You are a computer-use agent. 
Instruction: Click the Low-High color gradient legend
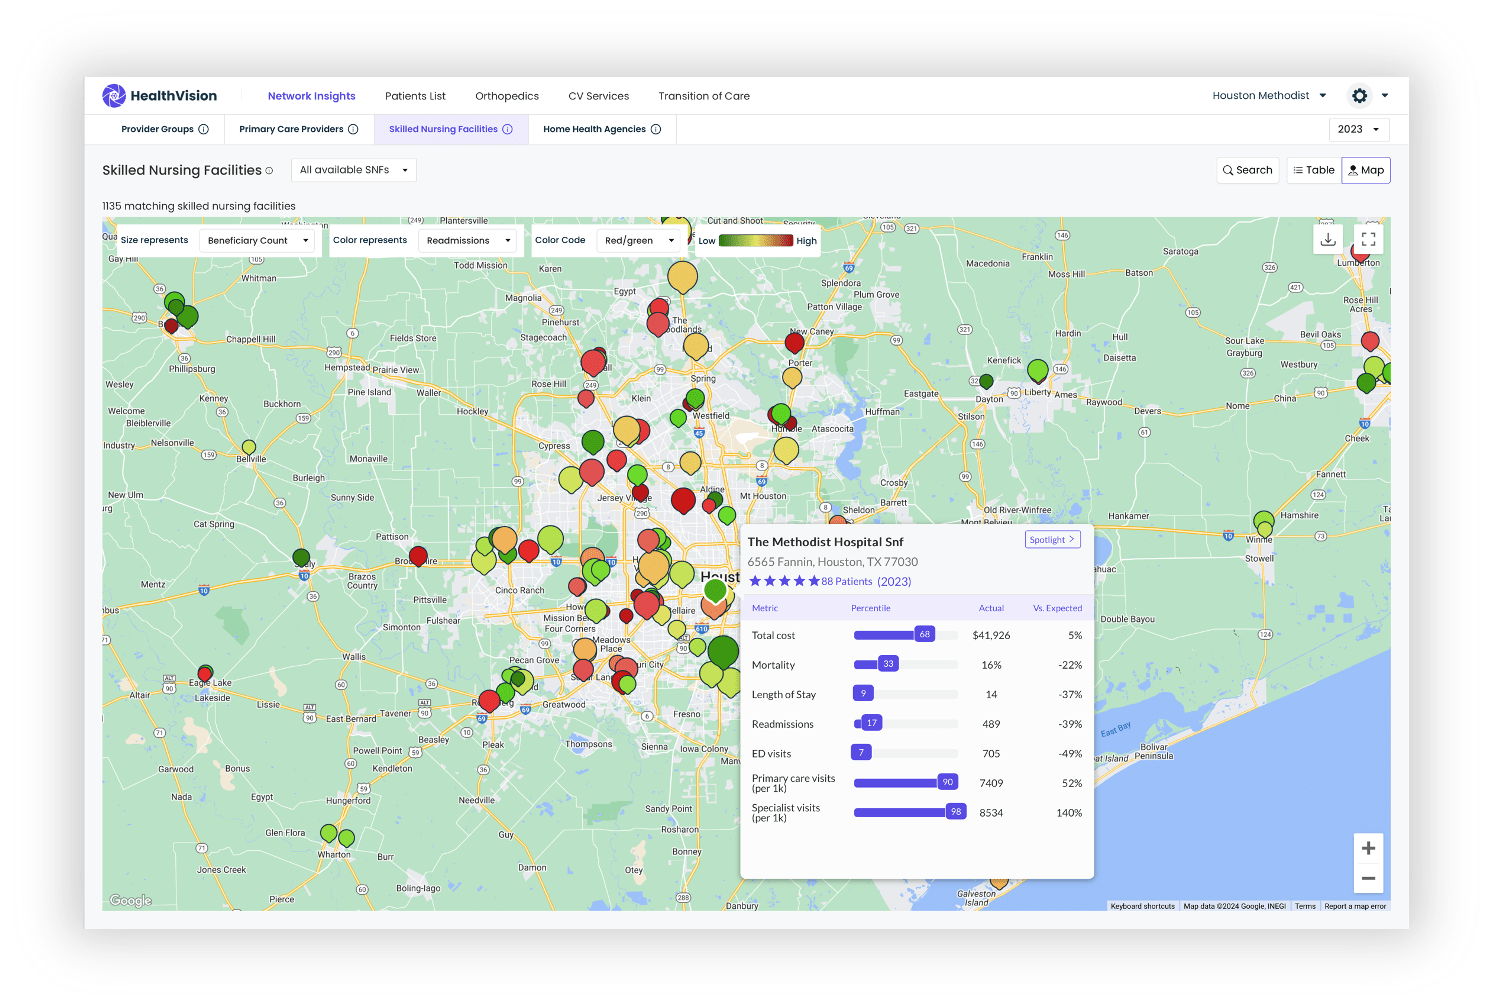click(x=757, y=240)
